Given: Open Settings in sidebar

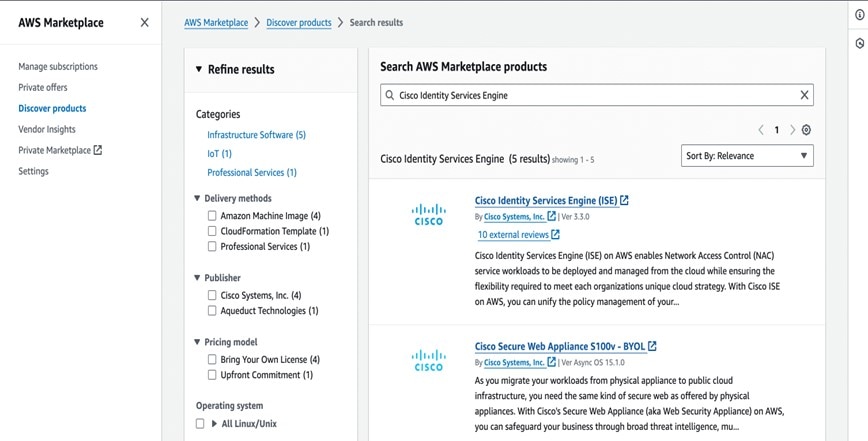Looking at the screenshot, I should 33,172.
